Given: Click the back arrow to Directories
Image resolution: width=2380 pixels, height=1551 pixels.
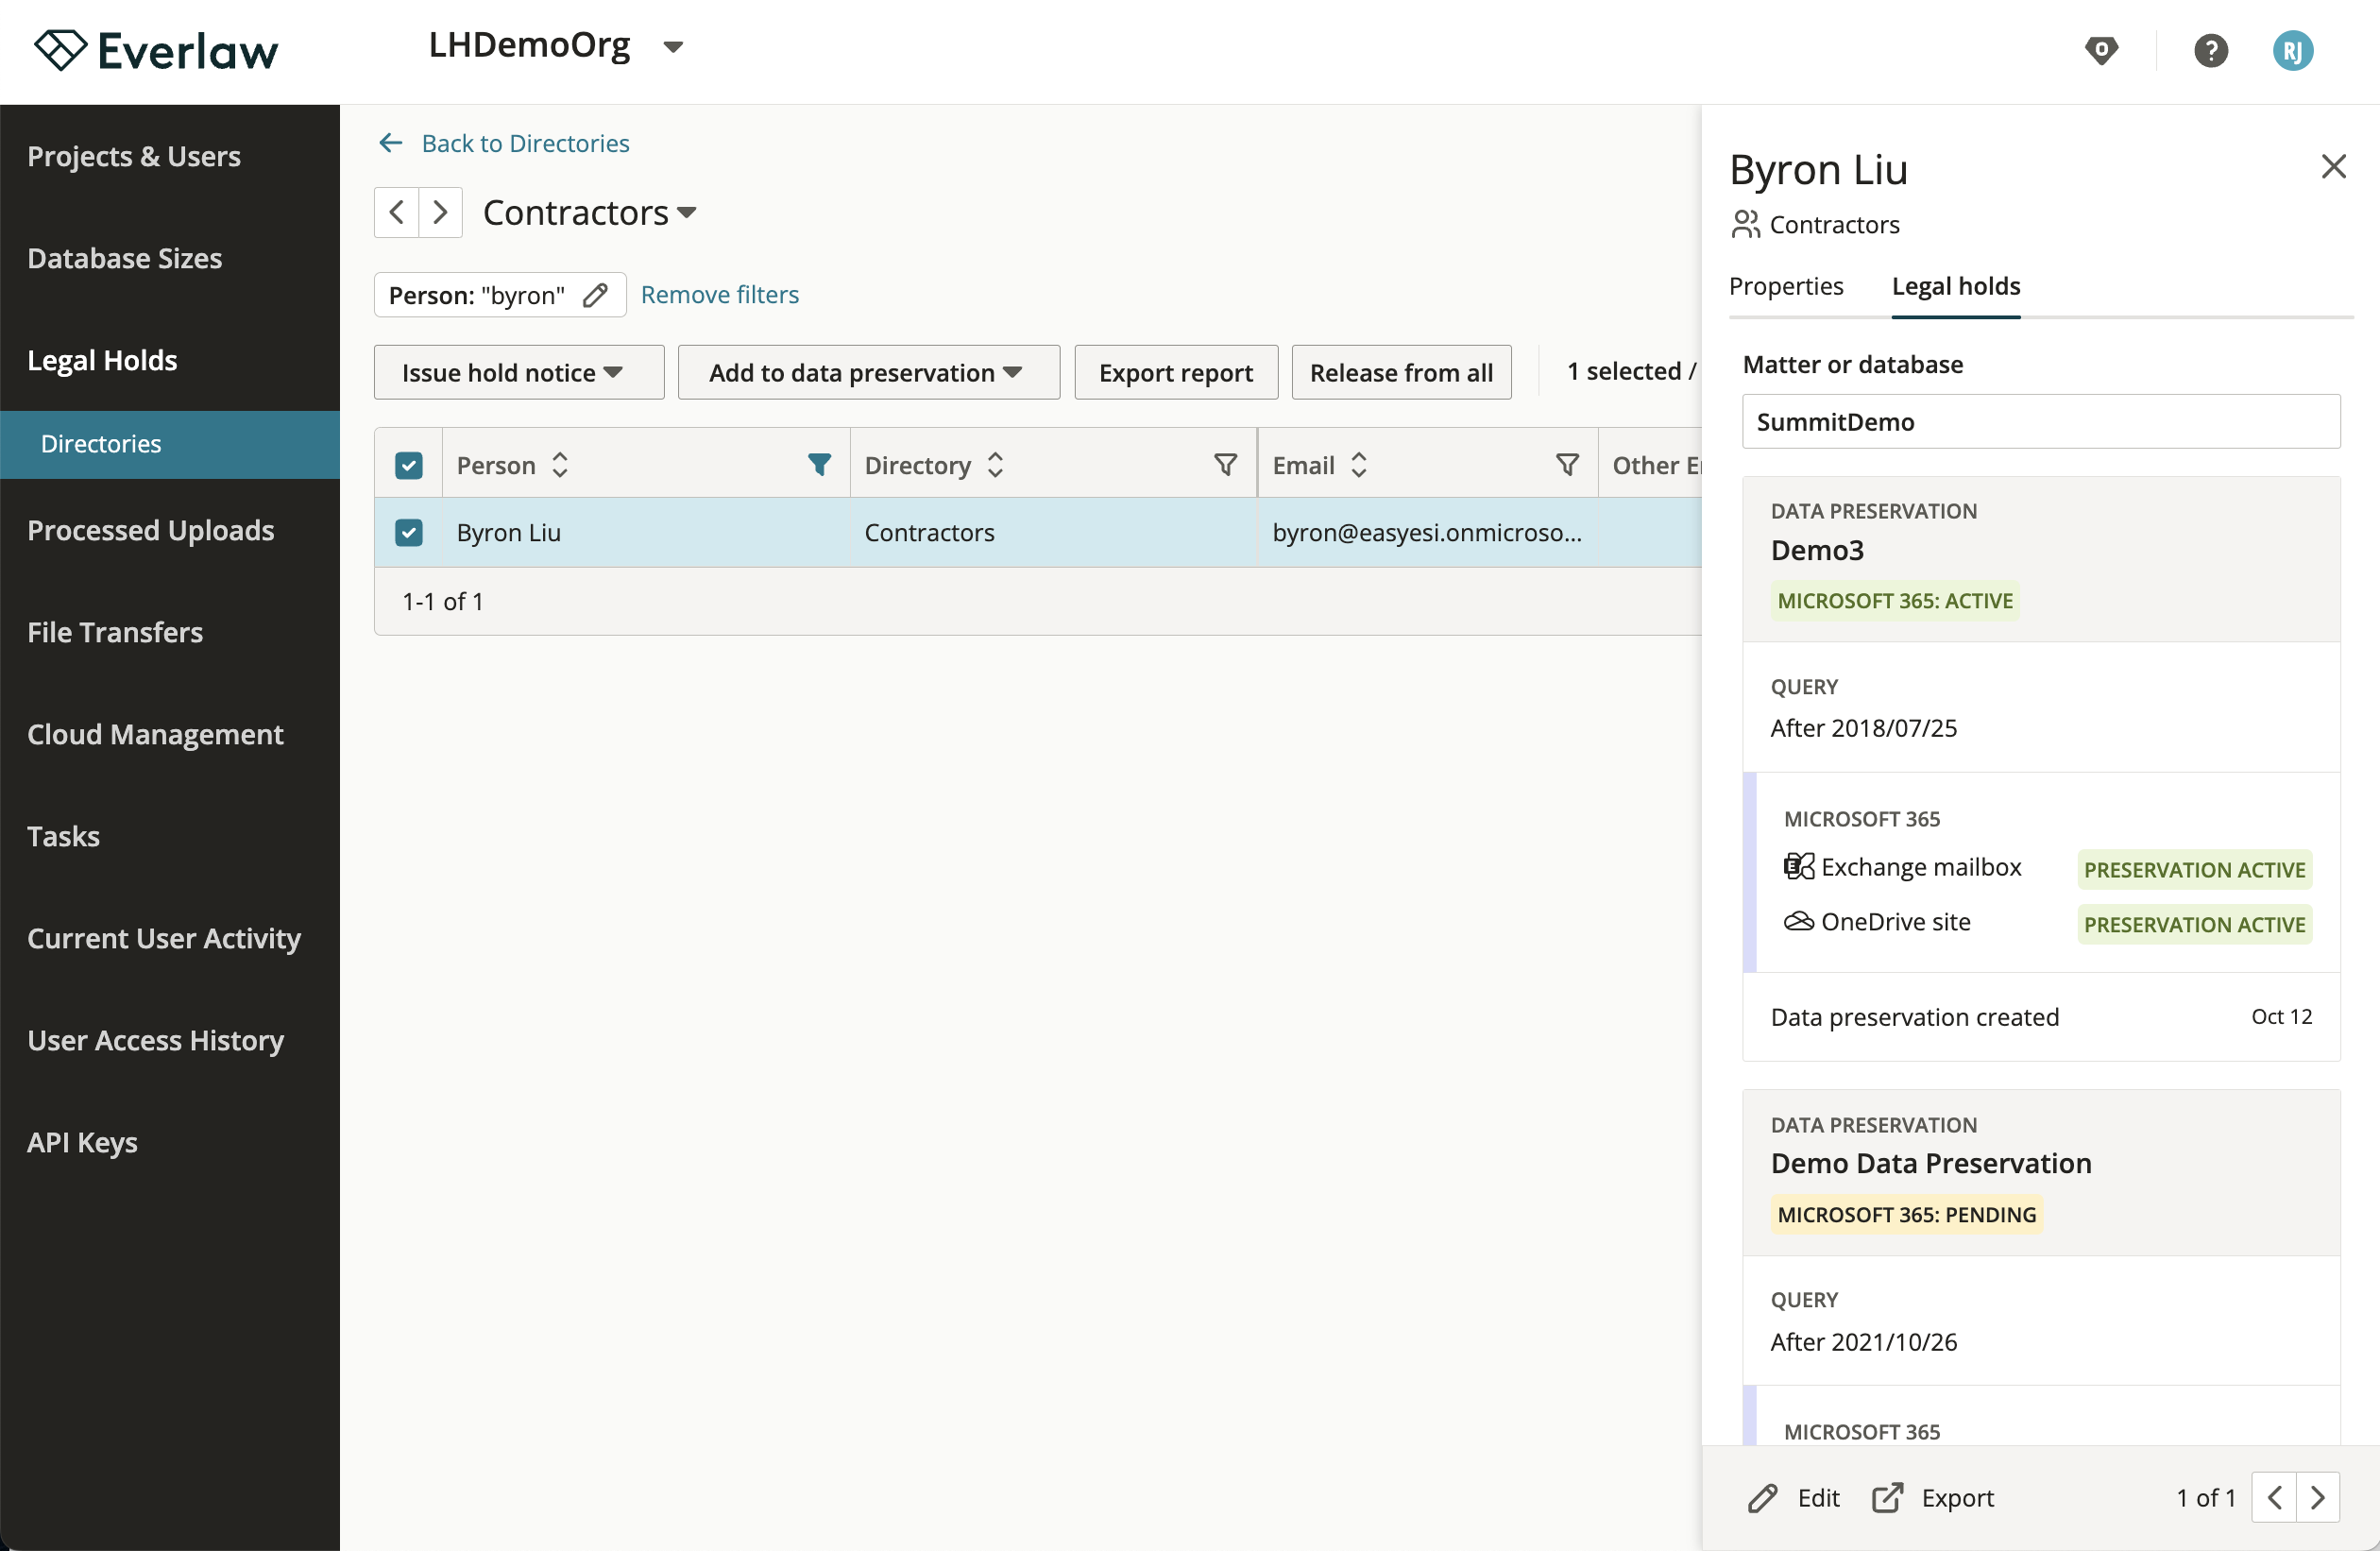Looking at the screenshot, I should click(391, 143).
